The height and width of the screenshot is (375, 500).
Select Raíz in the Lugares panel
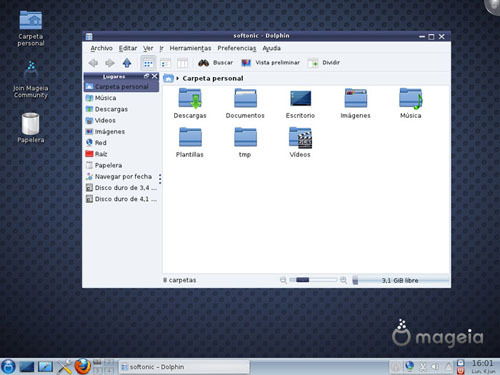pyautogui.click(x=121, y=154)
